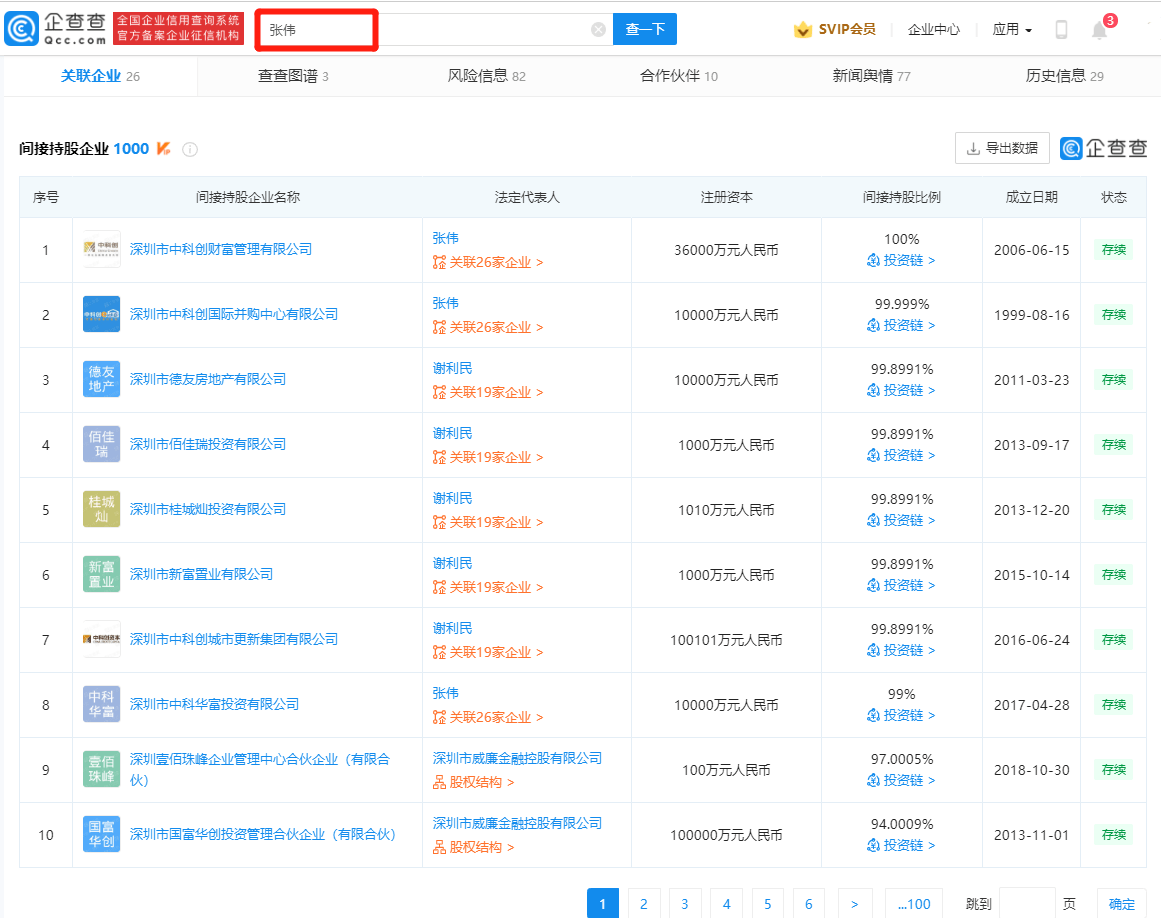Open the notification bell icon
This screenshot has width=1161, height=918.
1100,30
